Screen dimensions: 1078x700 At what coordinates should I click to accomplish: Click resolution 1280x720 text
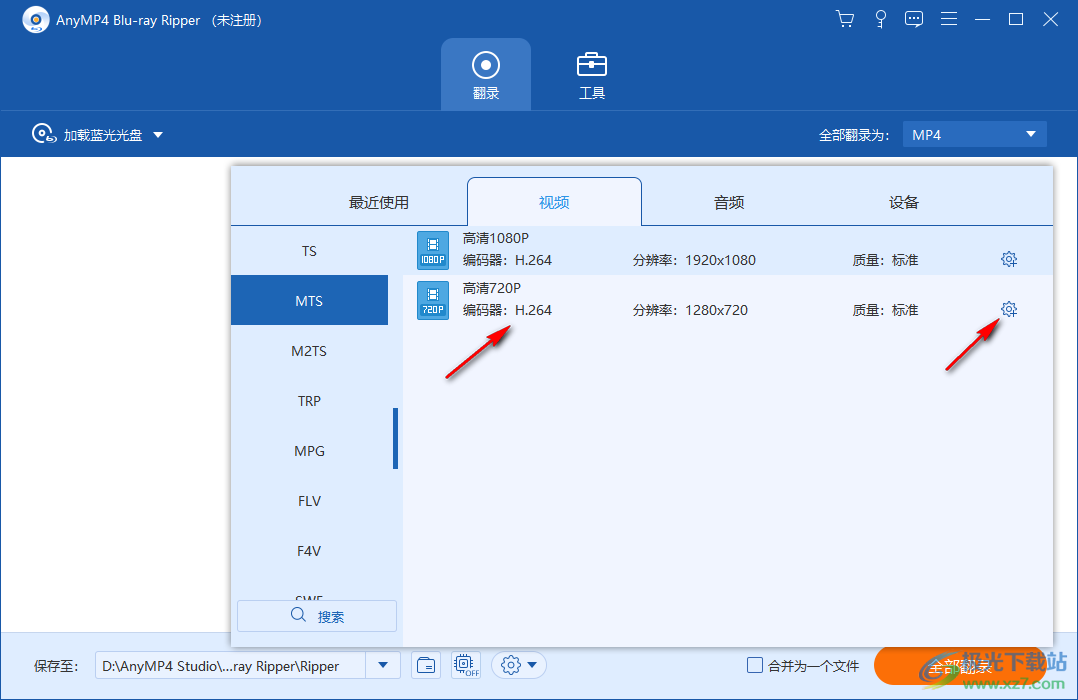[716, 310]
